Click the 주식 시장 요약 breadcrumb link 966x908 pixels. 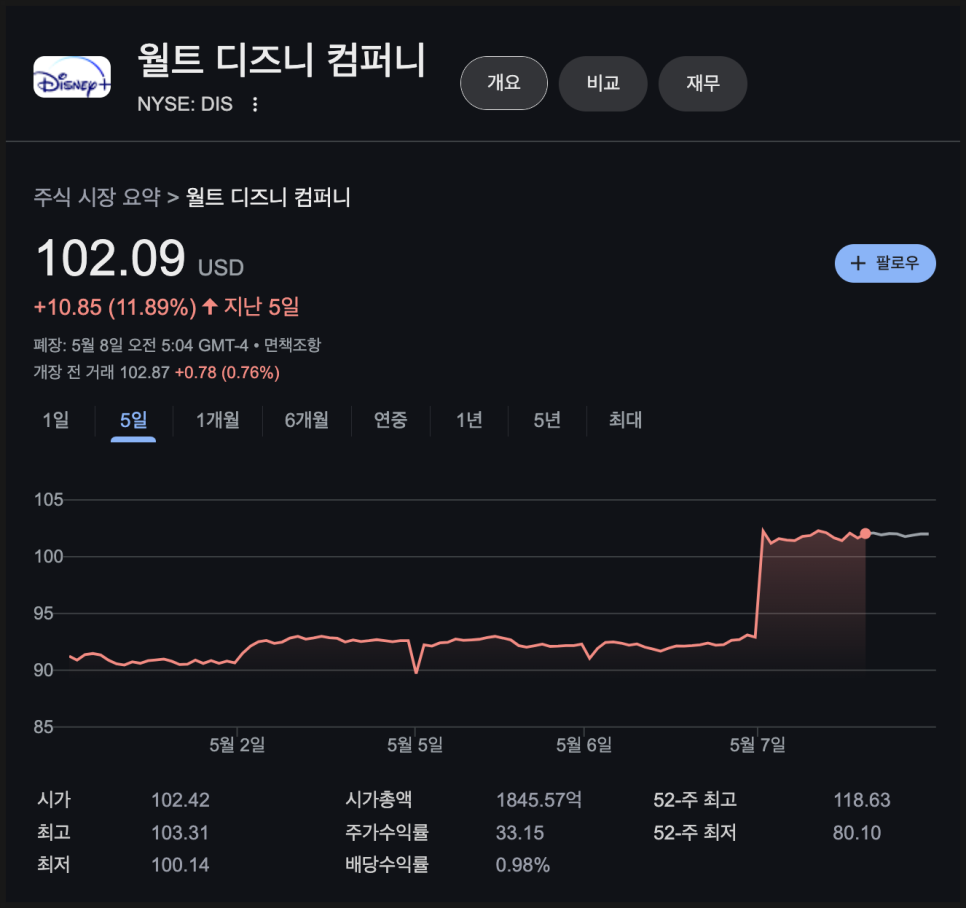tap(97, 197)
